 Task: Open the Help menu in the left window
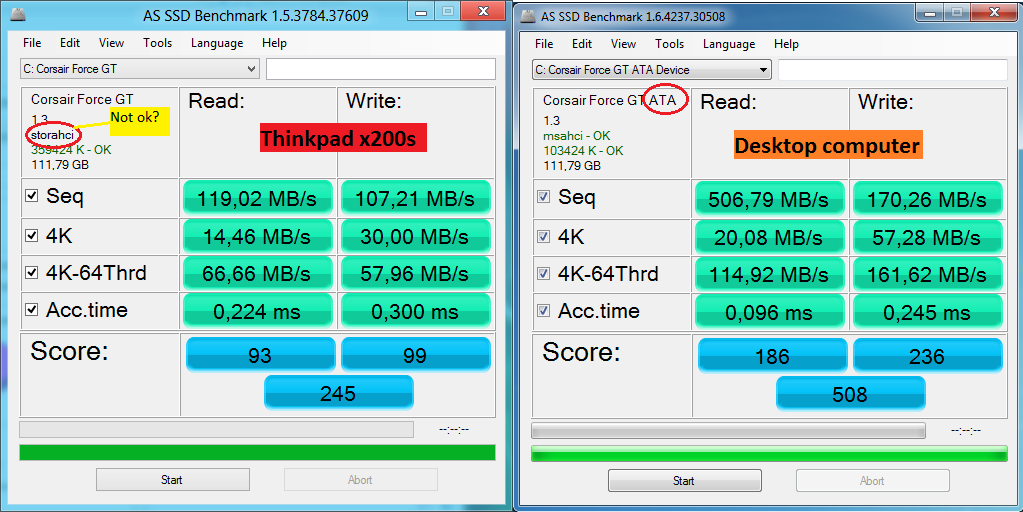275,43
